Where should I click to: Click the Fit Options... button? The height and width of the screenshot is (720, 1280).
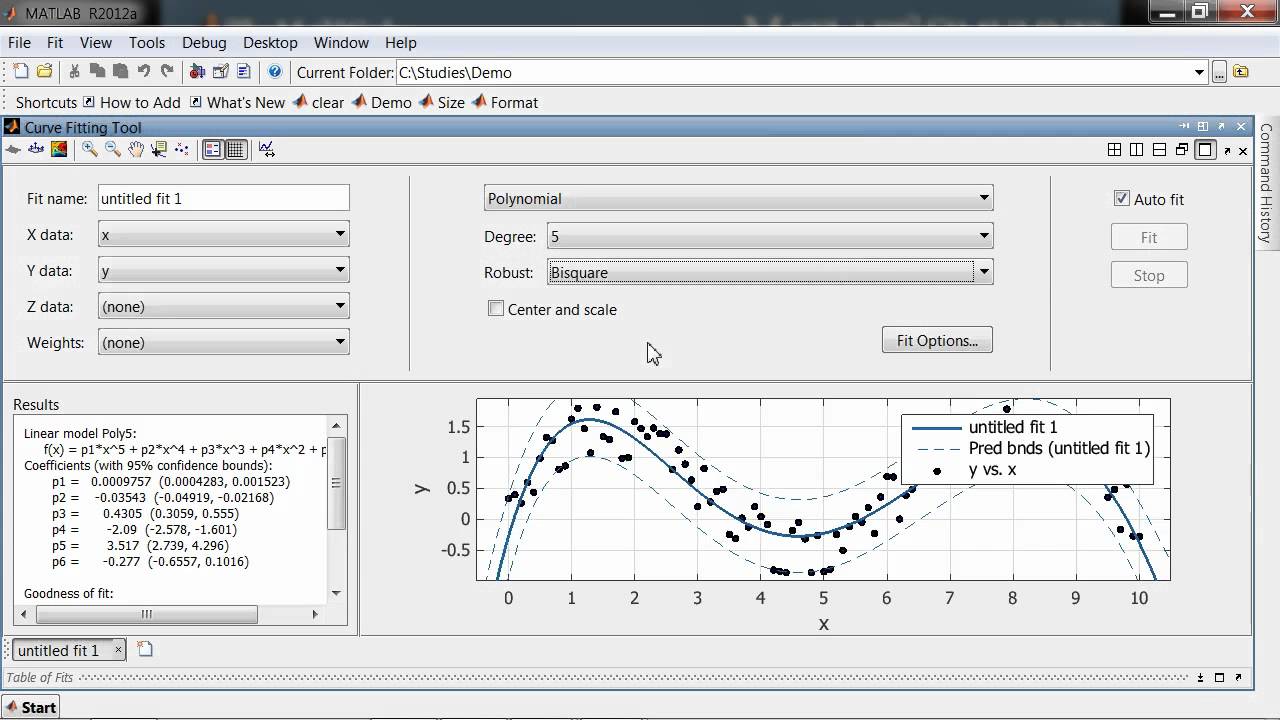tap(937, 340)
